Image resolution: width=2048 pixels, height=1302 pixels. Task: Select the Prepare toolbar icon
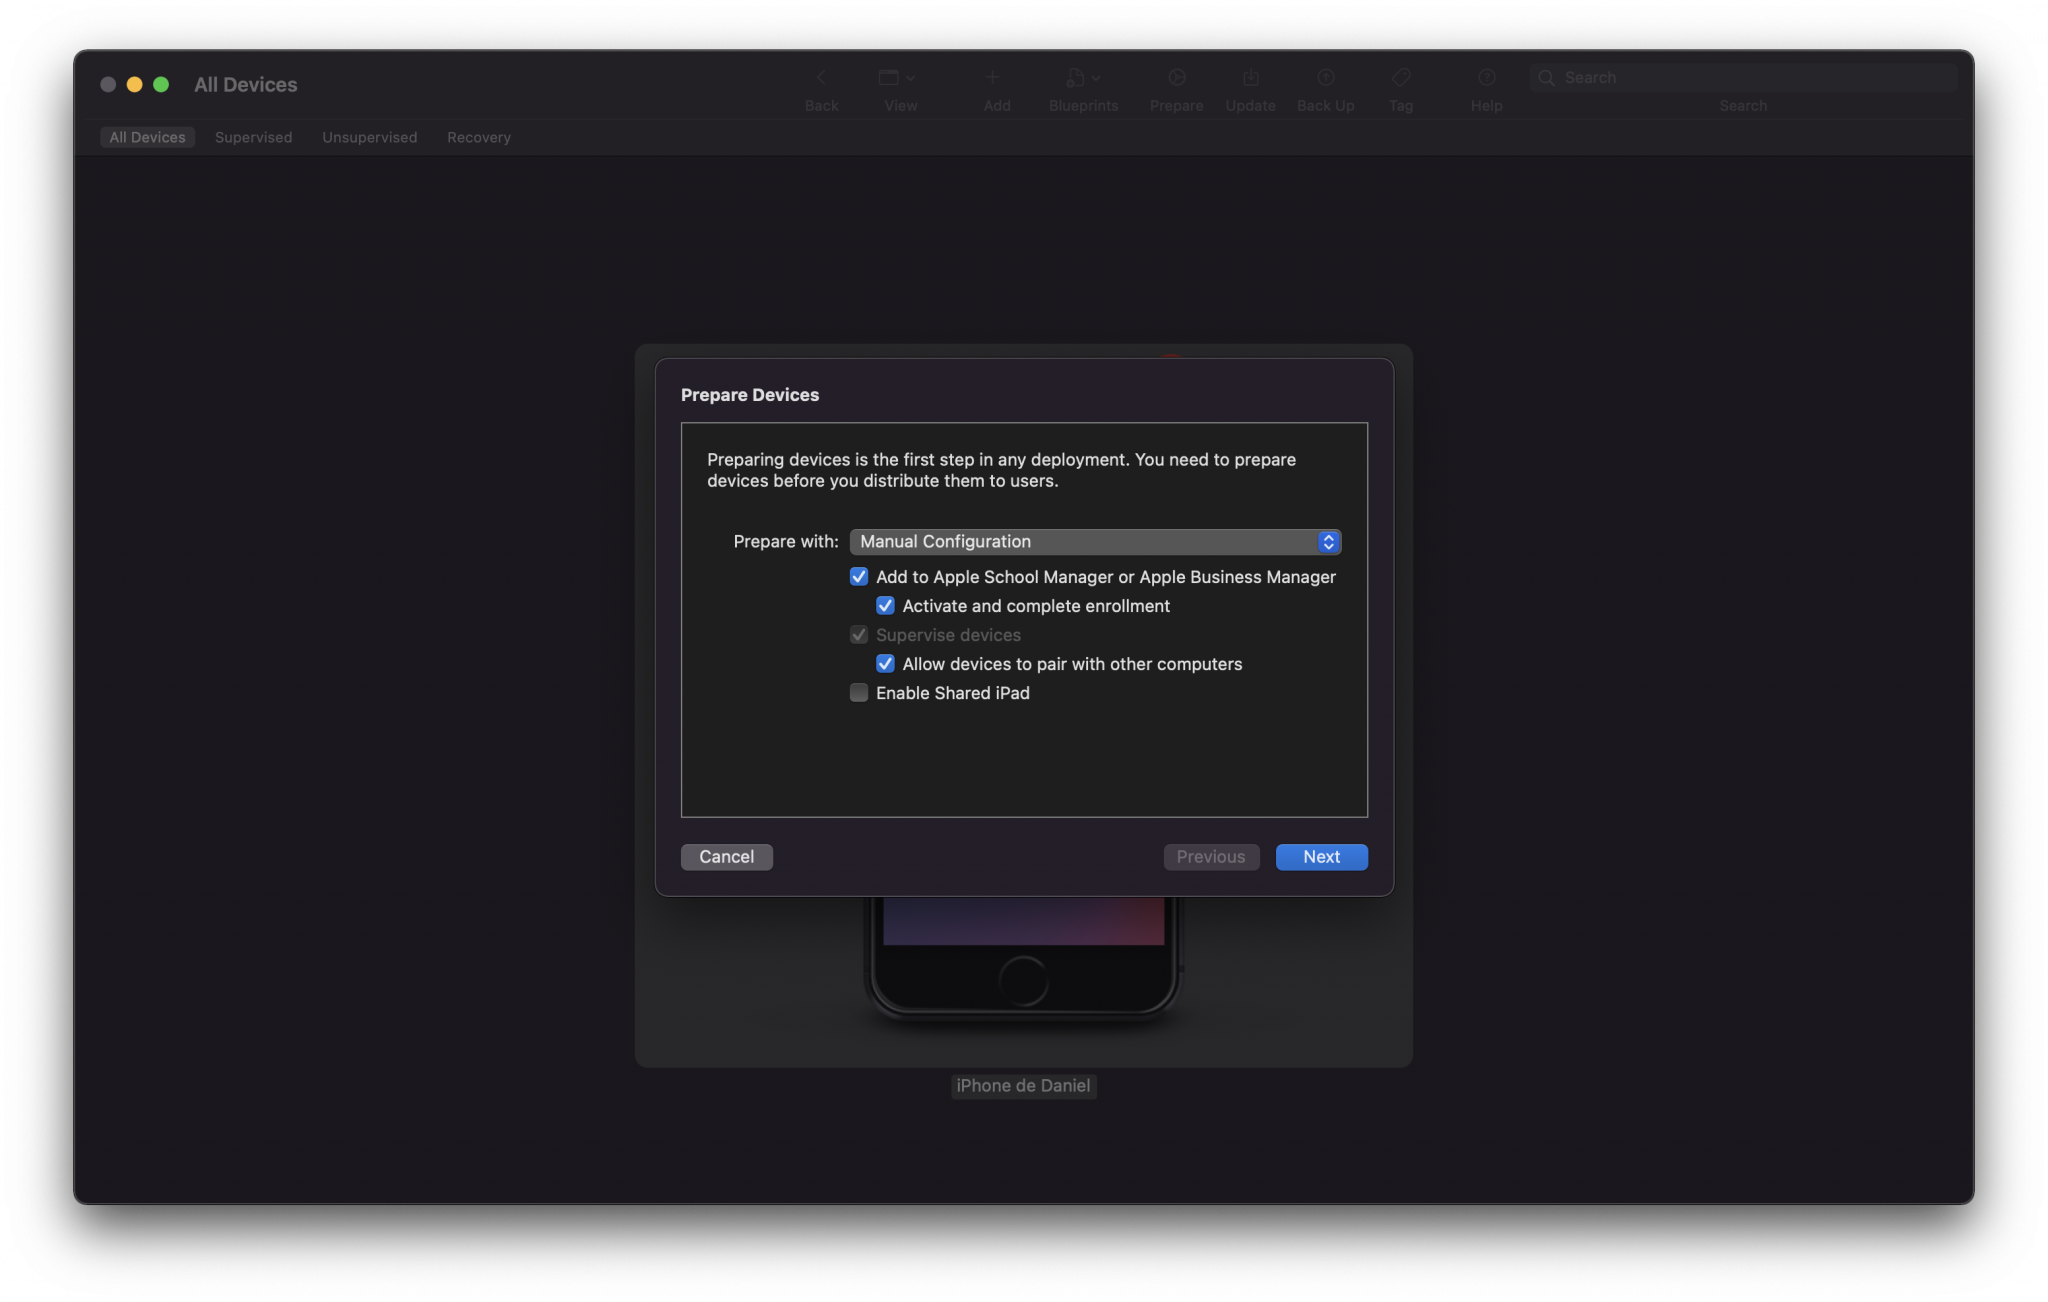coord(1175,77)
